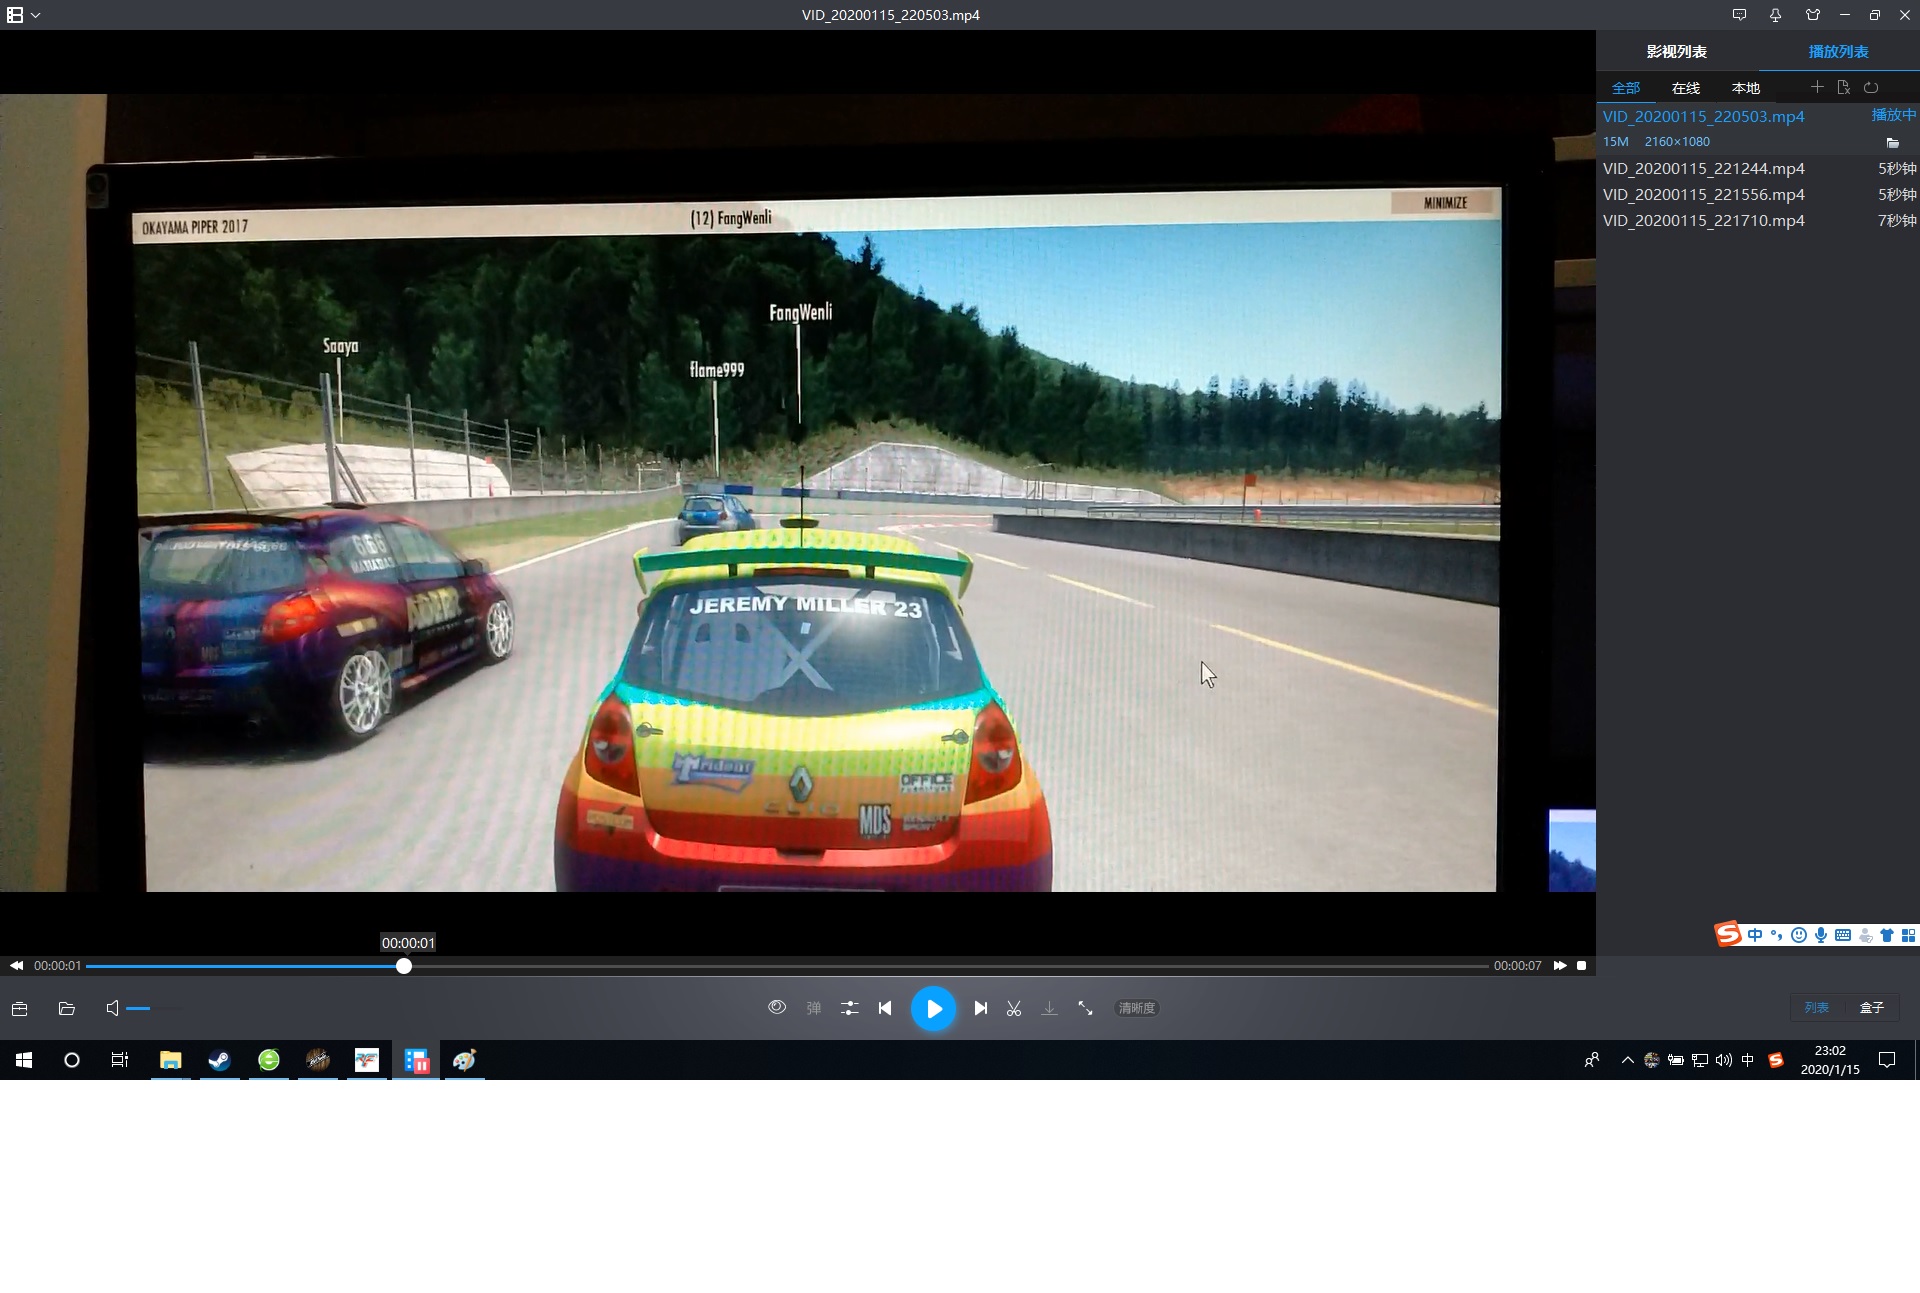Adjust the volume slider
The width and height of the screenshot is (1920, 1293).
154,1008
